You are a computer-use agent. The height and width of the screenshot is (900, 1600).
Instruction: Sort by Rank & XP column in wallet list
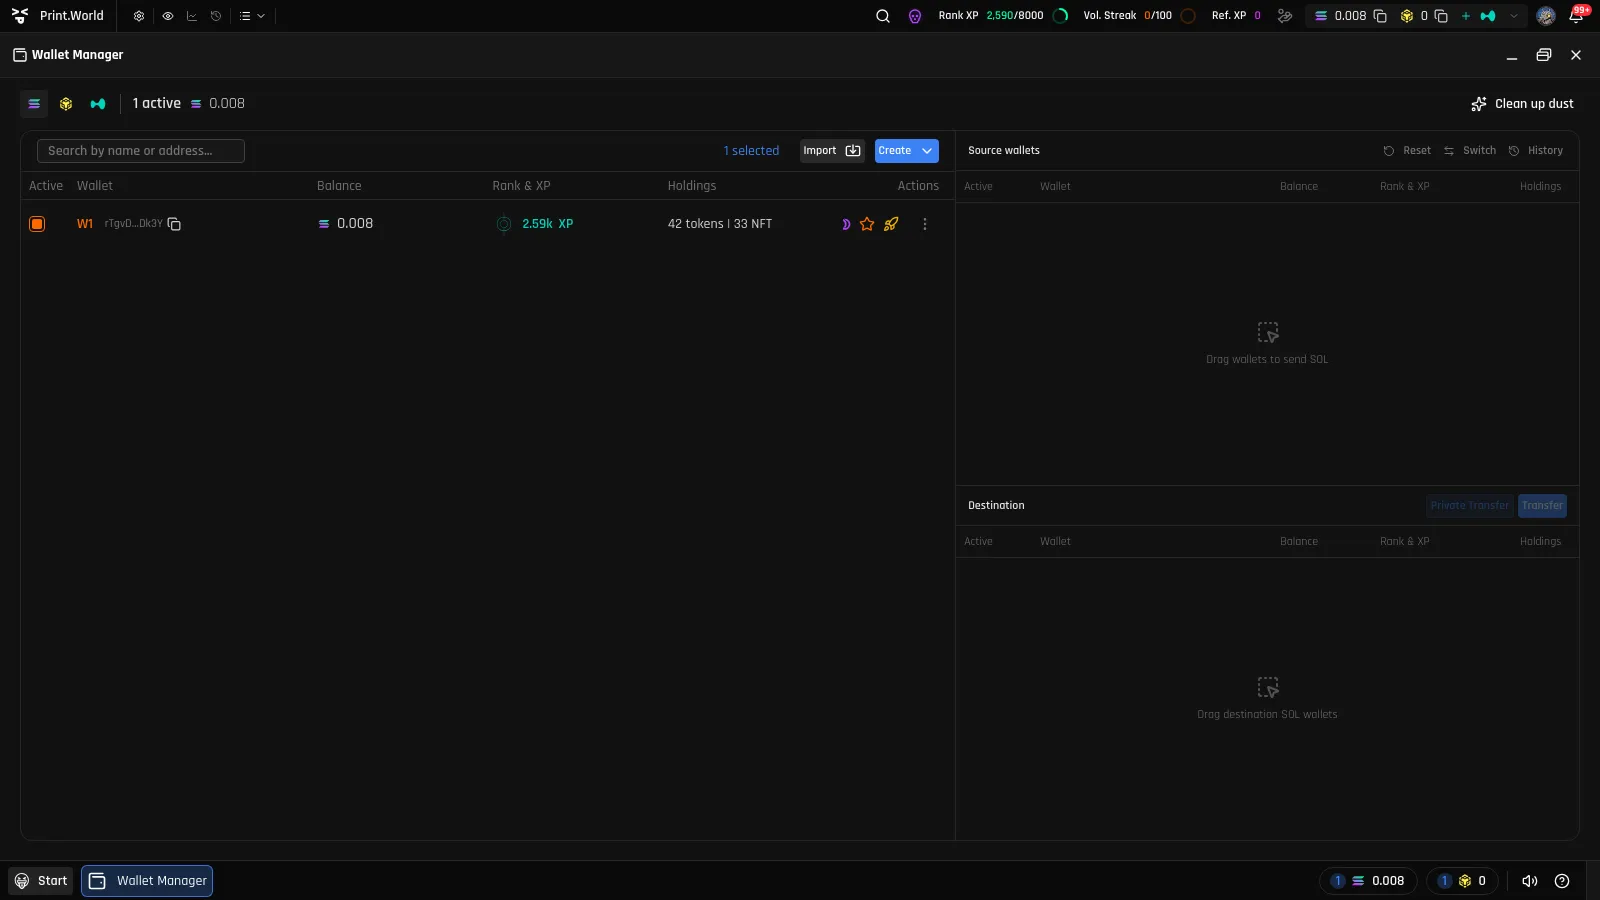point(521,186)
